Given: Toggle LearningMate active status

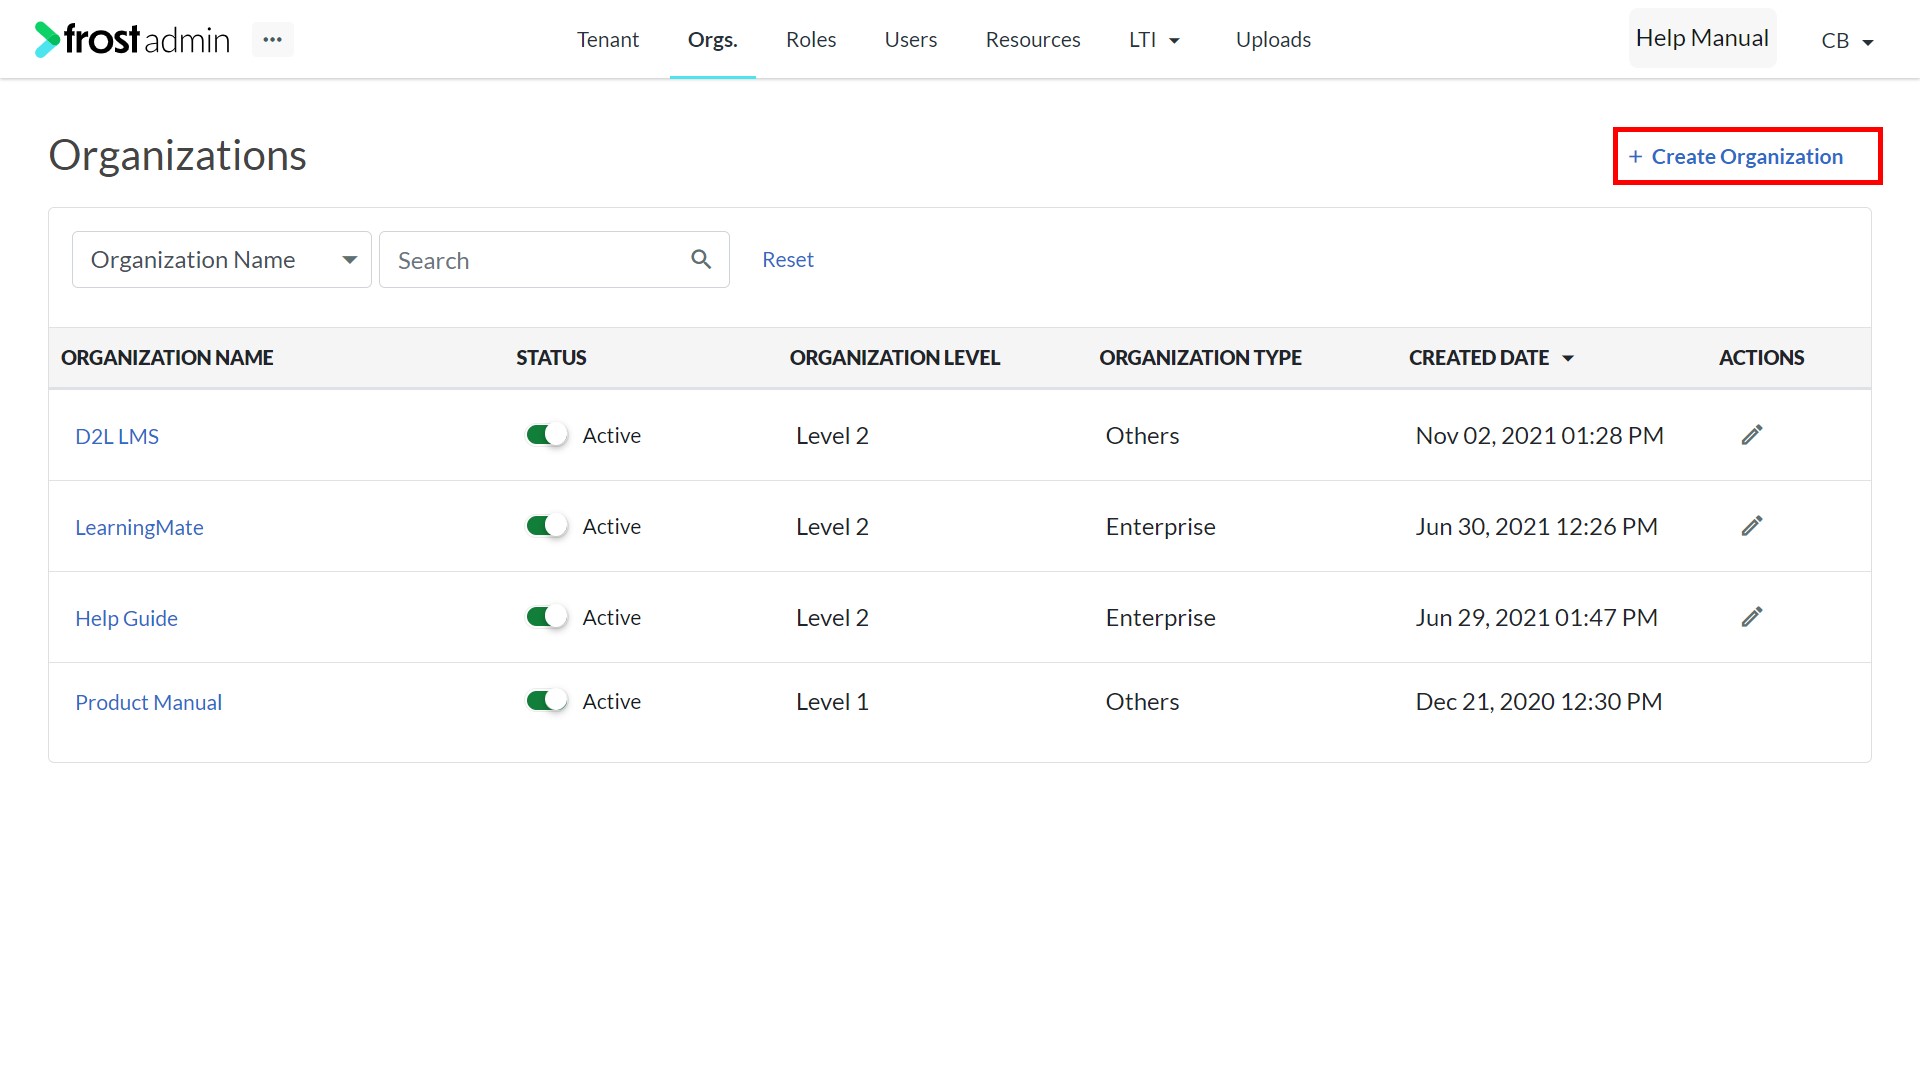Looking at the screenshot, I should coord(547,526).
